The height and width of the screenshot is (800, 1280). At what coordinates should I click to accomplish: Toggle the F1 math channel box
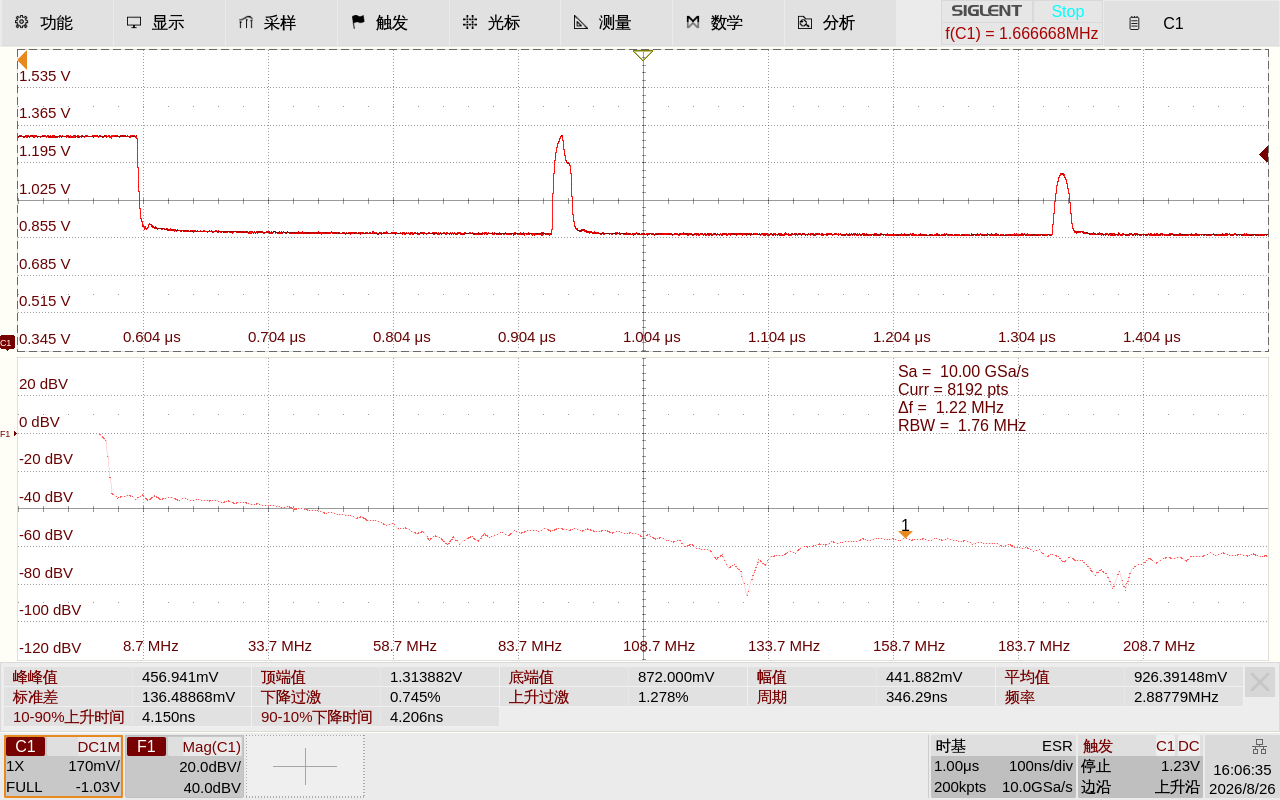pyautogui.click(x=185, y=766)
